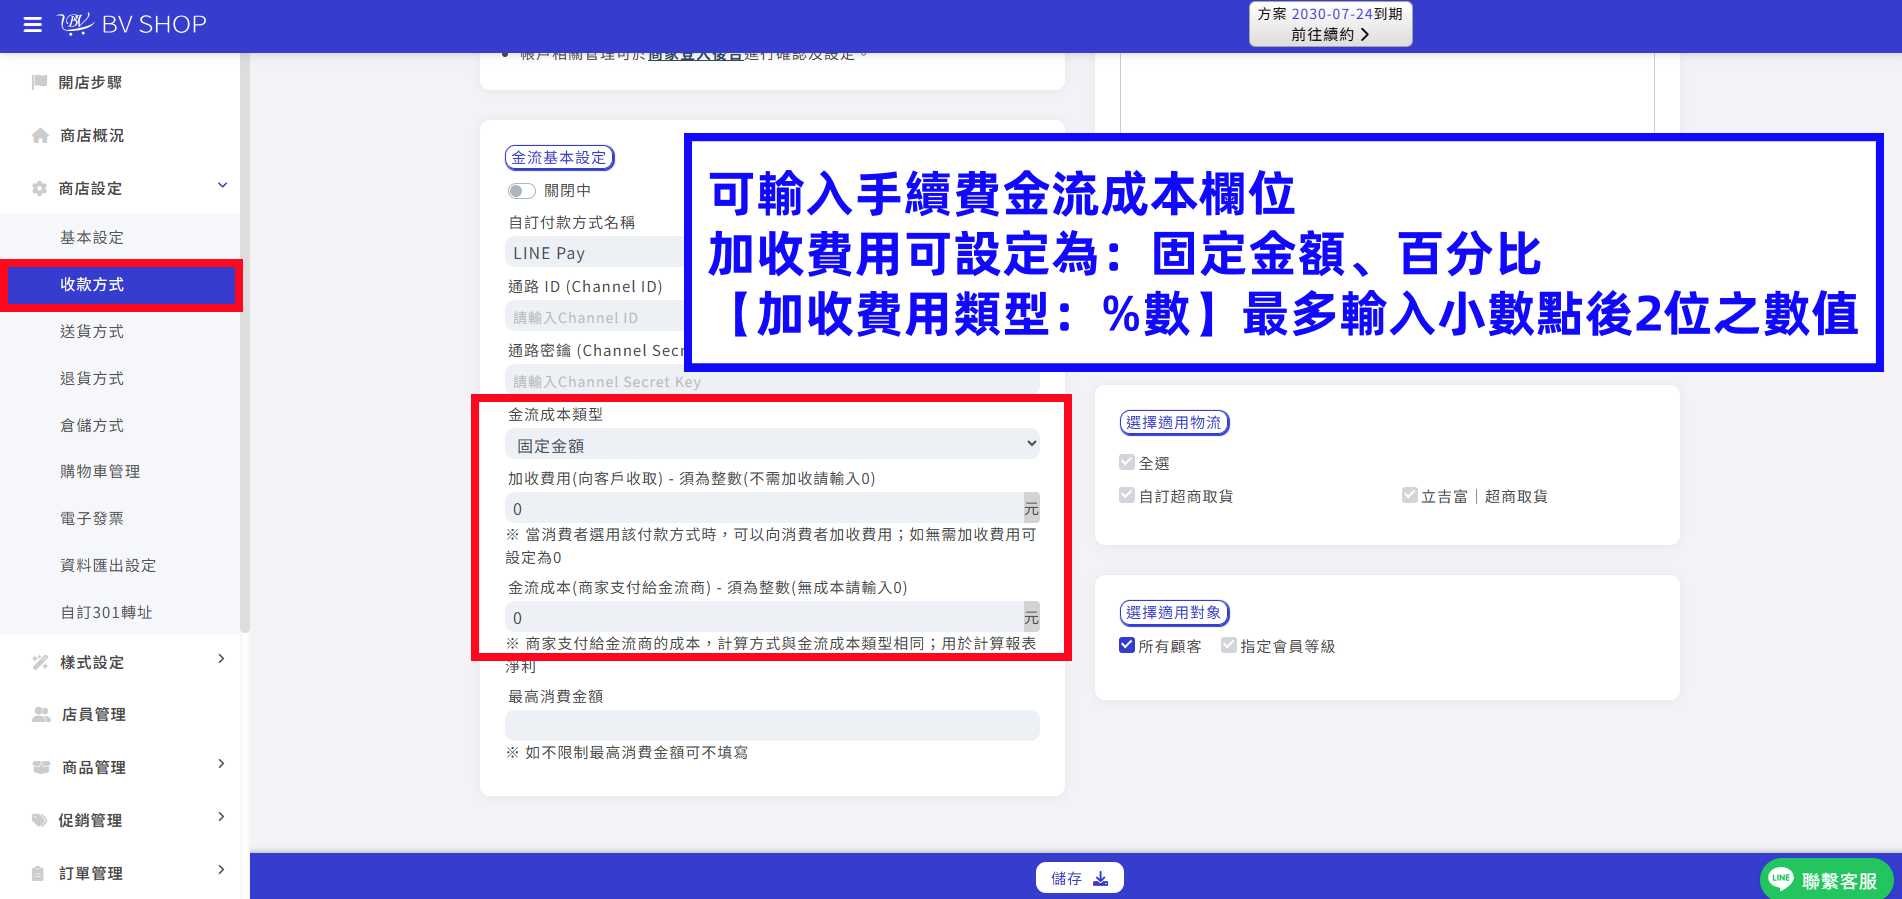
Task: Open the 聯繫客服 support button
Action: point(1827,879)
